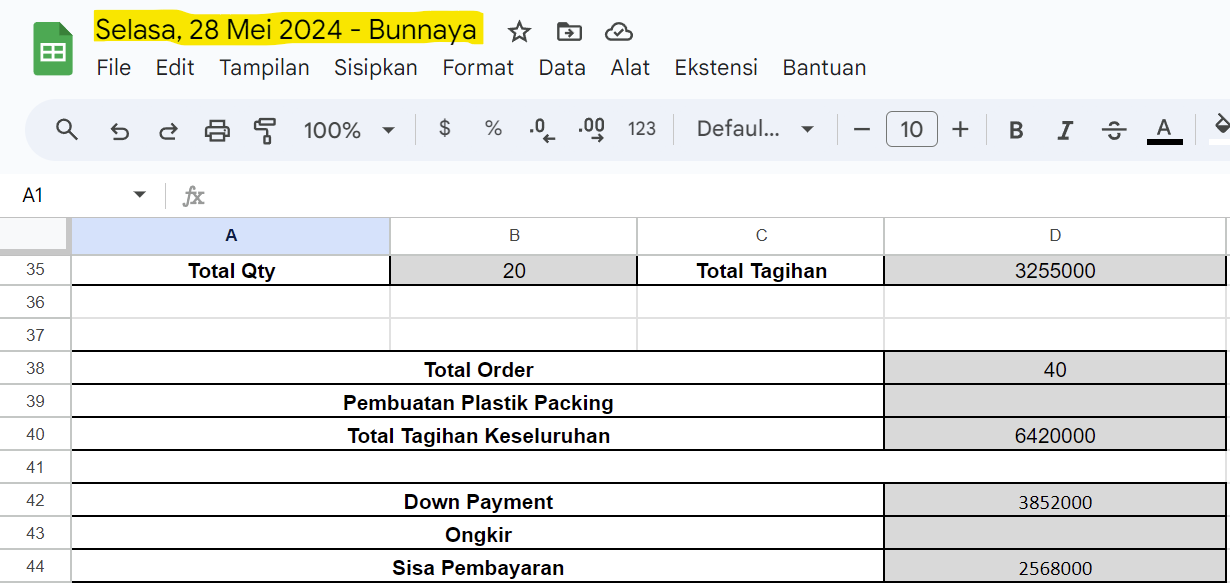
Task: Select the Down Payment cell
Action: 478,501
